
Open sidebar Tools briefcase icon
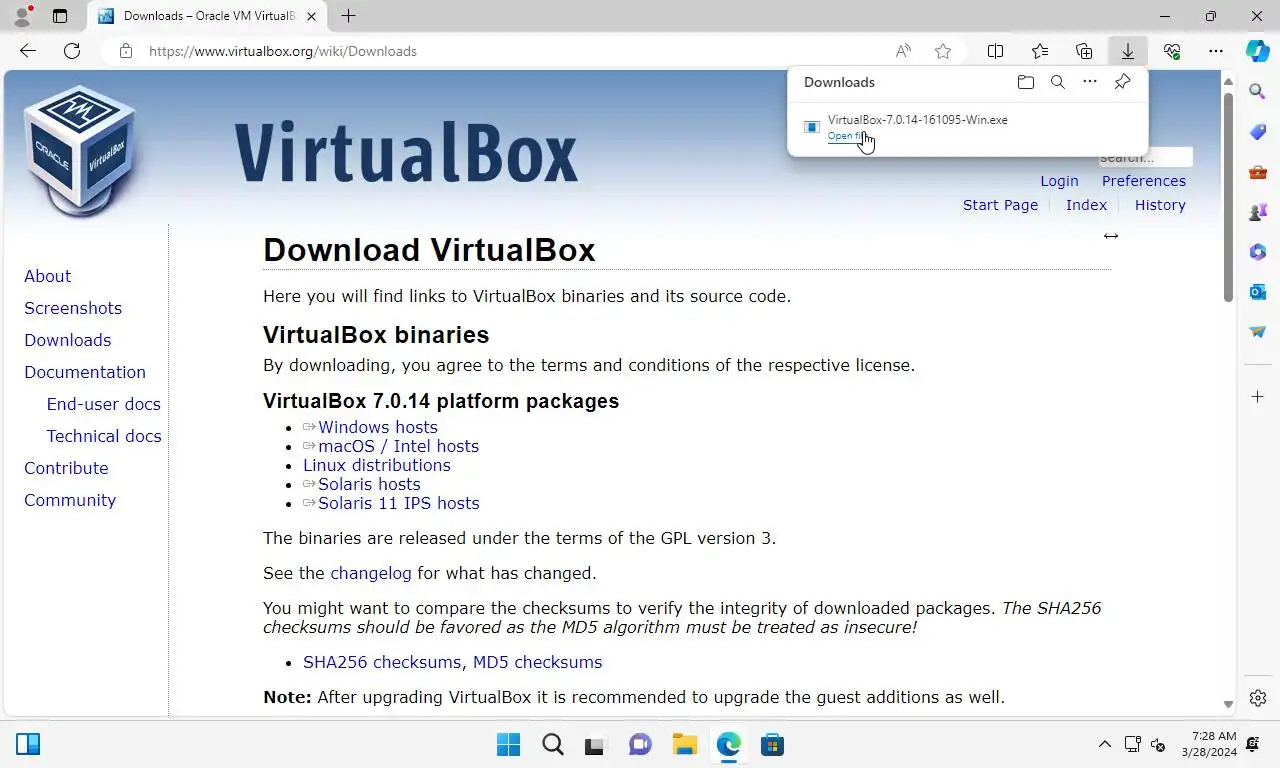coord(1258,172)
